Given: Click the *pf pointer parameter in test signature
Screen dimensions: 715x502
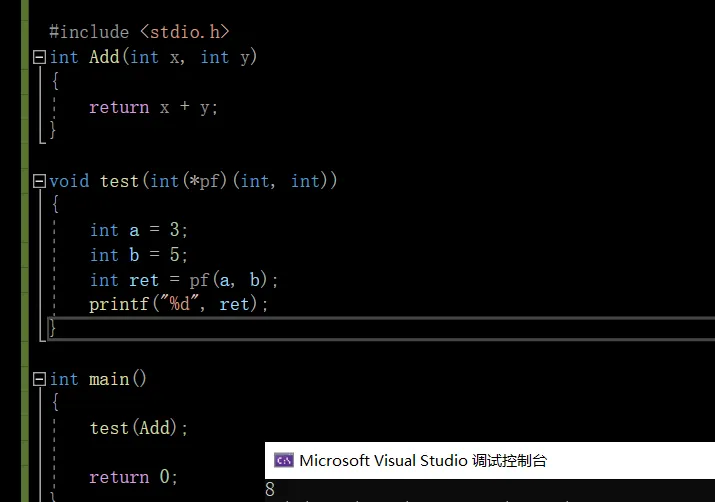Looking at the screenshot, I should [x=197, y=181].
